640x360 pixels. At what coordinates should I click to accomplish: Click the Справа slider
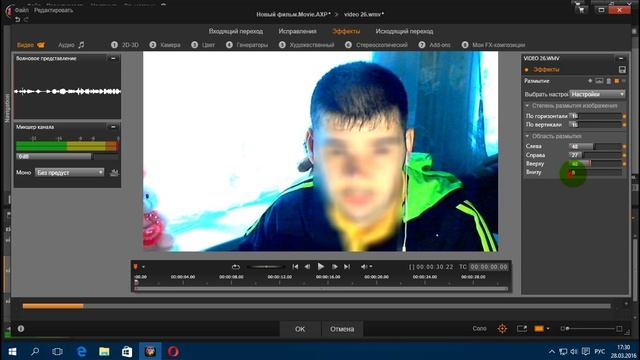(x=595, y=155)
